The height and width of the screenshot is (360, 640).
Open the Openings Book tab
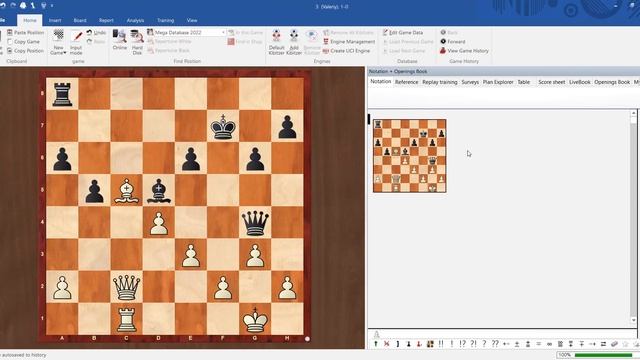[612, 82]
